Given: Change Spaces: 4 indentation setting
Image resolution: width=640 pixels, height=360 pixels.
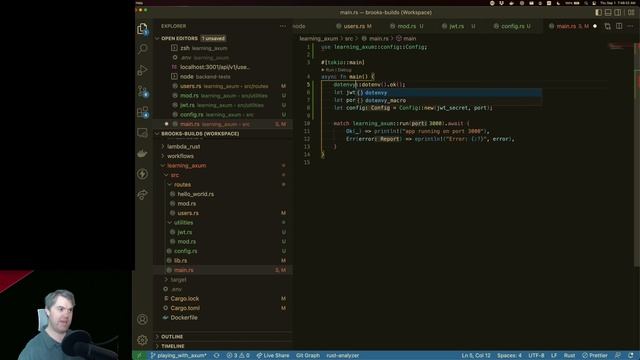Looking at the screenshot, I should point(509,356).
